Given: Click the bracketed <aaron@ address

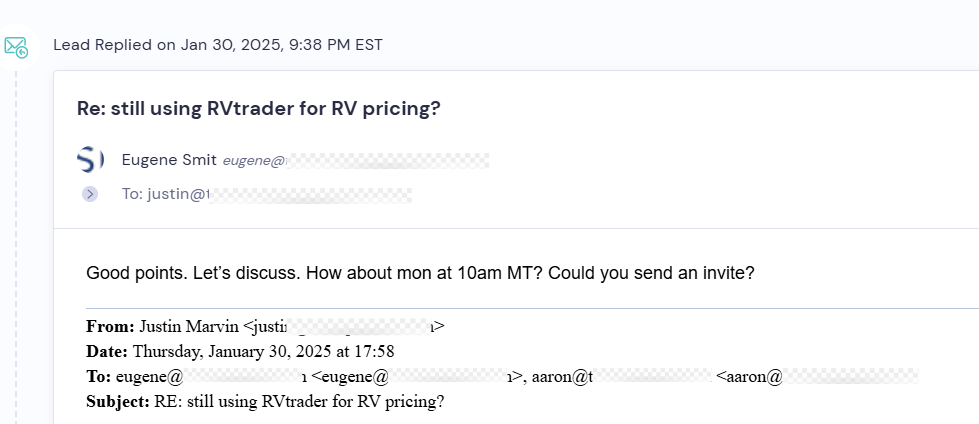Looking at the screenshot, I should 817,377.
